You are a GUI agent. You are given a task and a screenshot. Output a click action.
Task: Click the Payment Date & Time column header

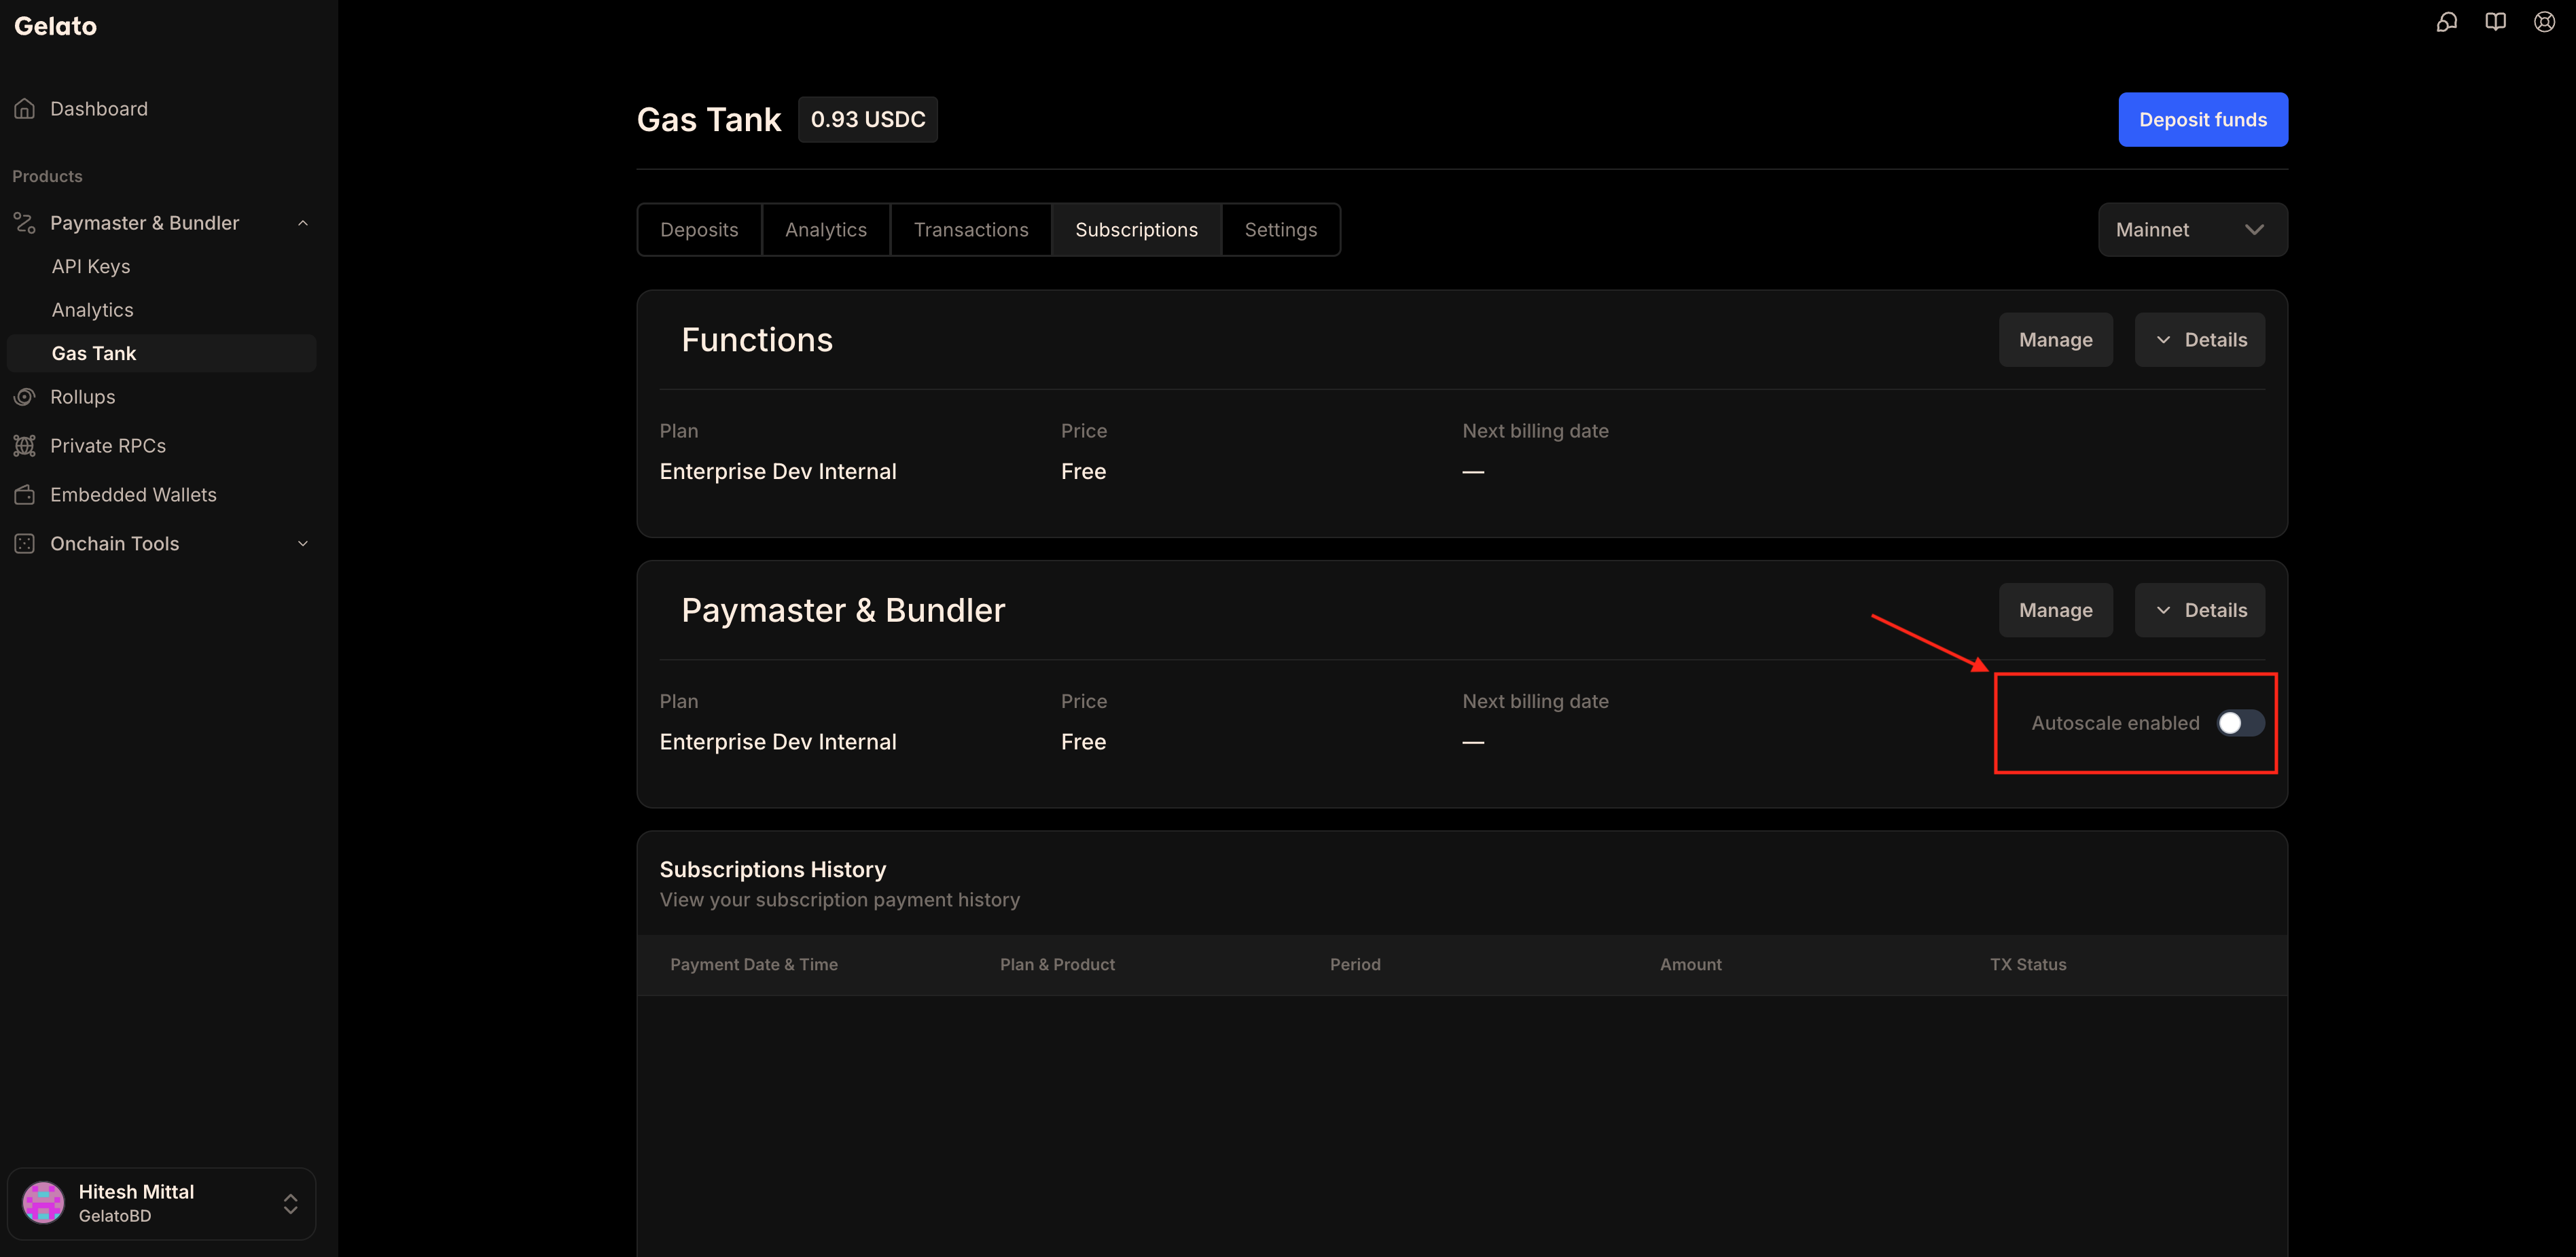click(754, 965)
